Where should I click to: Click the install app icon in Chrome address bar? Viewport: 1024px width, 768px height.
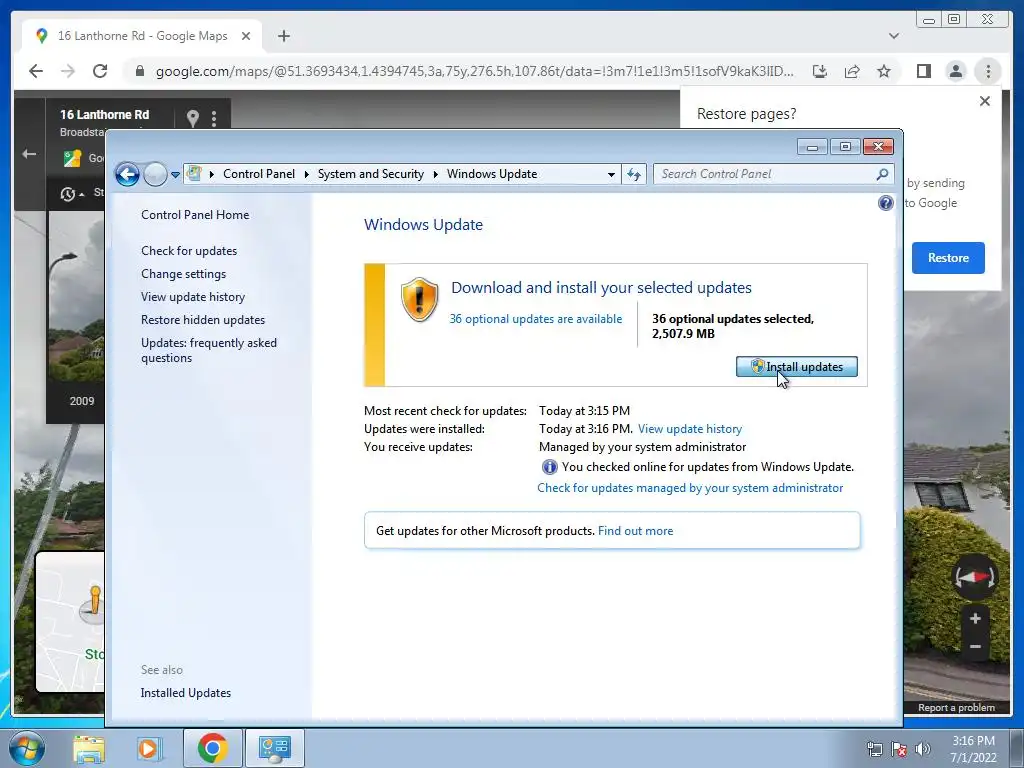pyautogui.click(x=820, y=71)
